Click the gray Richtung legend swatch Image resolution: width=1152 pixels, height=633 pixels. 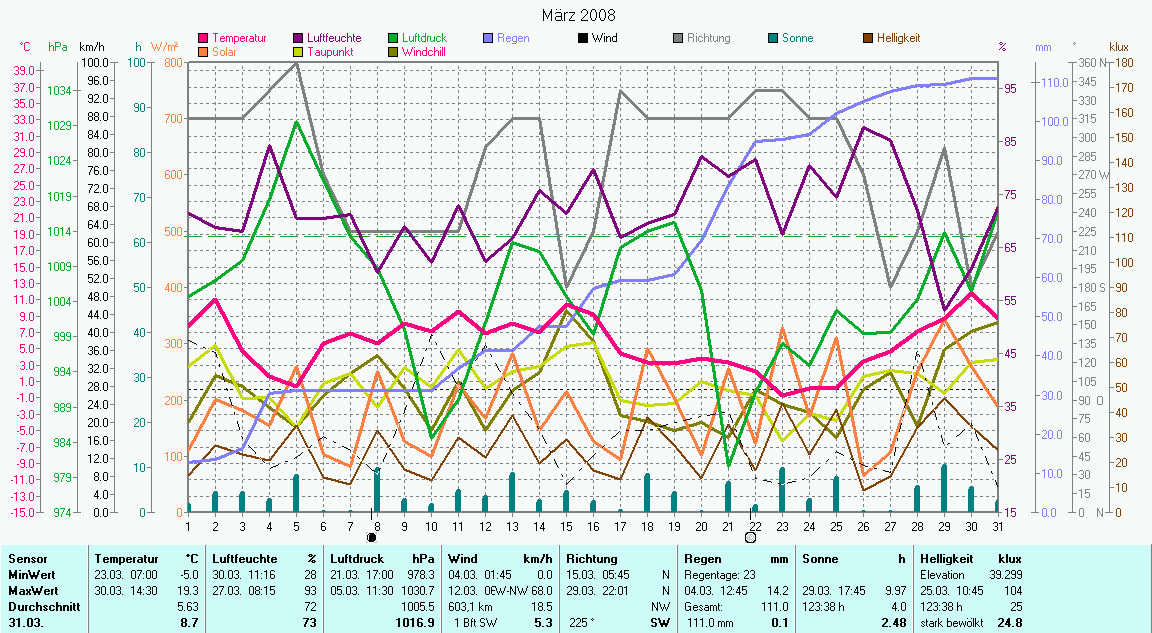[677, 38]
